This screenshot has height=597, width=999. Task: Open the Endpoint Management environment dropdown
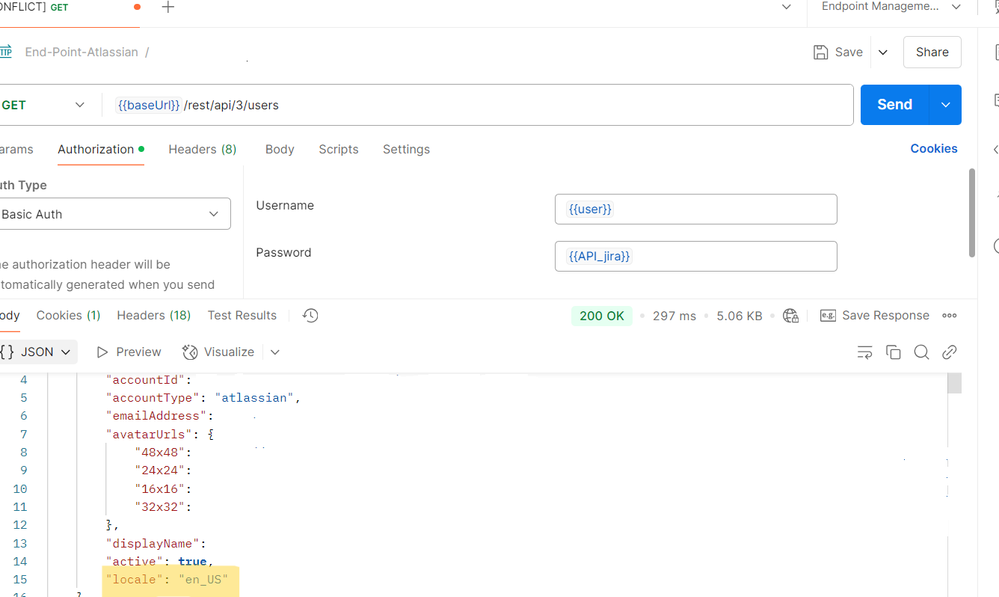[x=891, y=7]
